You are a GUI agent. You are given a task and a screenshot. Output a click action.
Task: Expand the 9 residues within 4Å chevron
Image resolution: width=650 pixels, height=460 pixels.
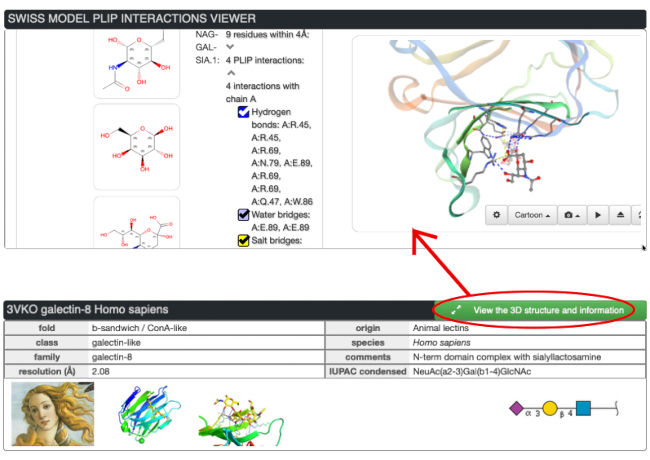click(x=230, y=47)
